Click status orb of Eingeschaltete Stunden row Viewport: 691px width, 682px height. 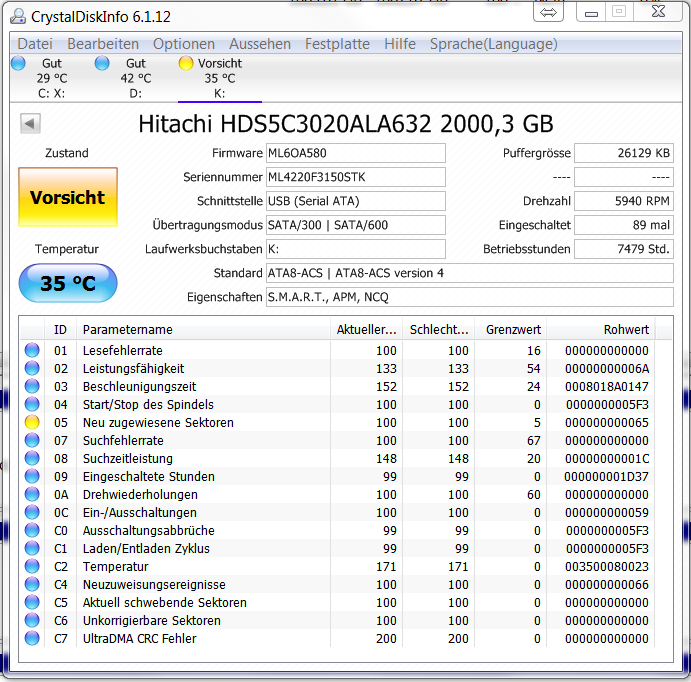pyautogui.click(x=32, y=476)
